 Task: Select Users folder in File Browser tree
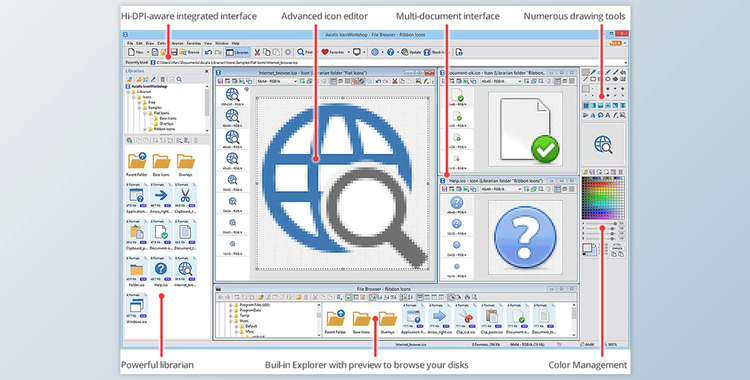[x=244, y=321]
